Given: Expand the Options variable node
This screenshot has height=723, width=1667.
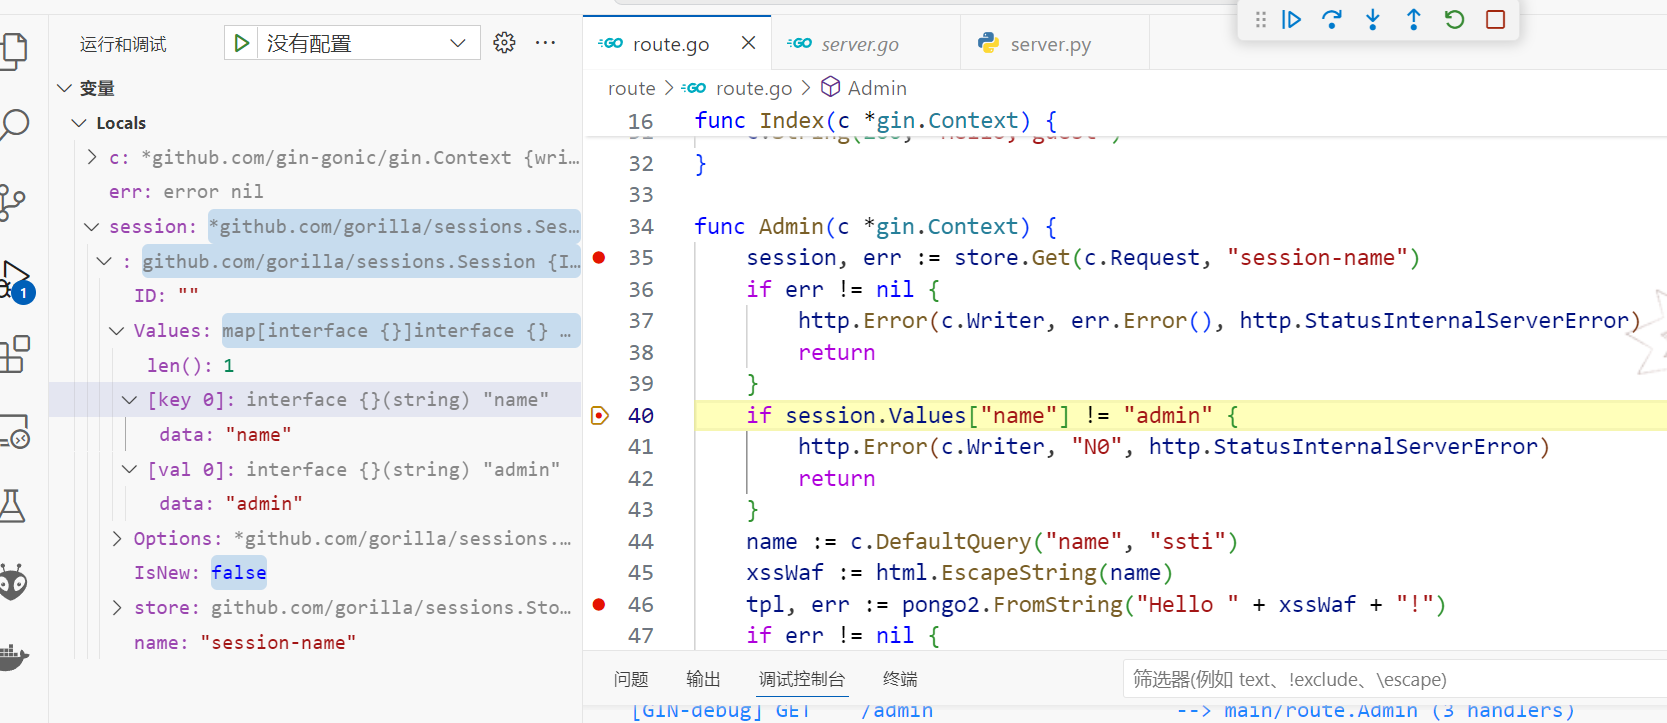Looking at the screenshot, I should coord(117,539).
